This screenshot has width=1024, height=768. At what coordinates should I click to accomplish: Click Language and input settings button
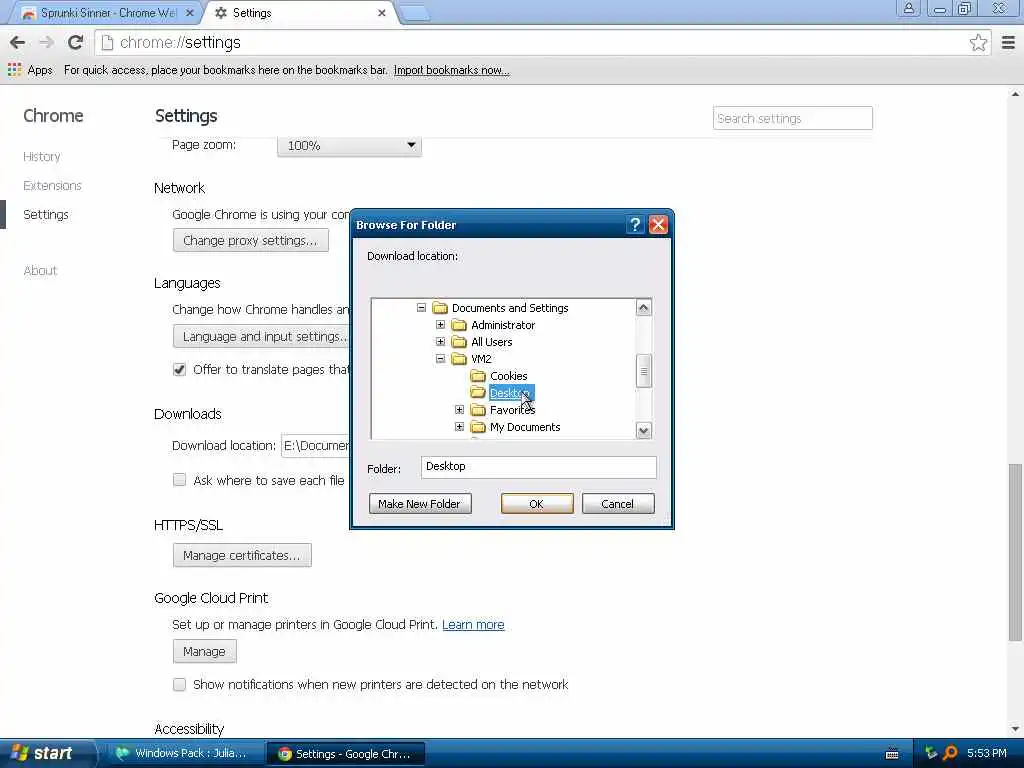(263, 336)
